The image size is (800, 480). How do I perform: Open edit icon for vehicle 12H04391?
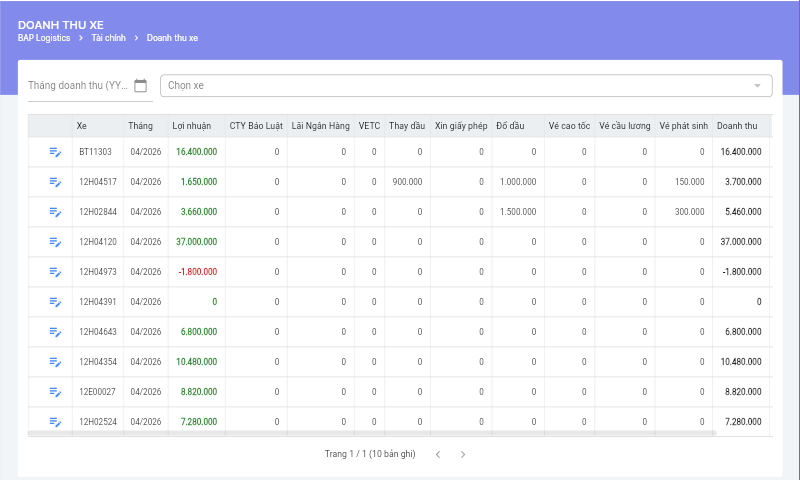pyautogui.click(x=55, y=302)
